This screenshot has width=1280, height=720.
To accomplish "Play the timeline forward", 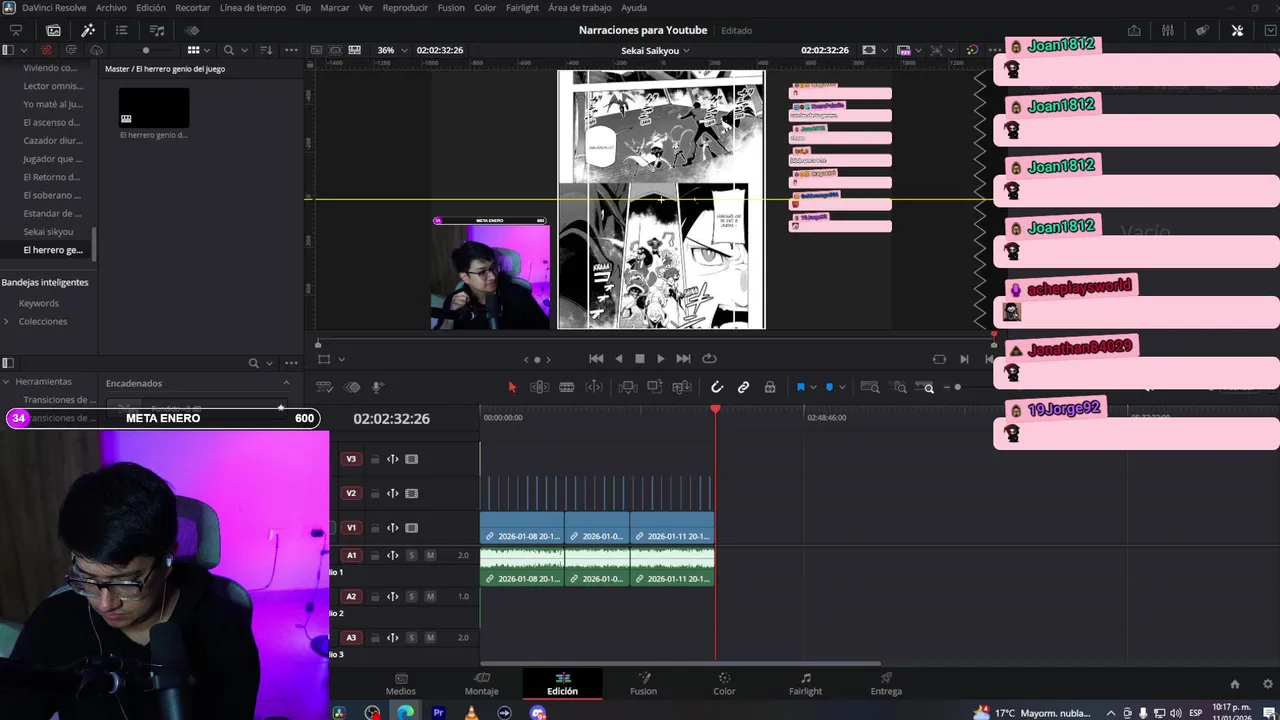I will (660, 358).
